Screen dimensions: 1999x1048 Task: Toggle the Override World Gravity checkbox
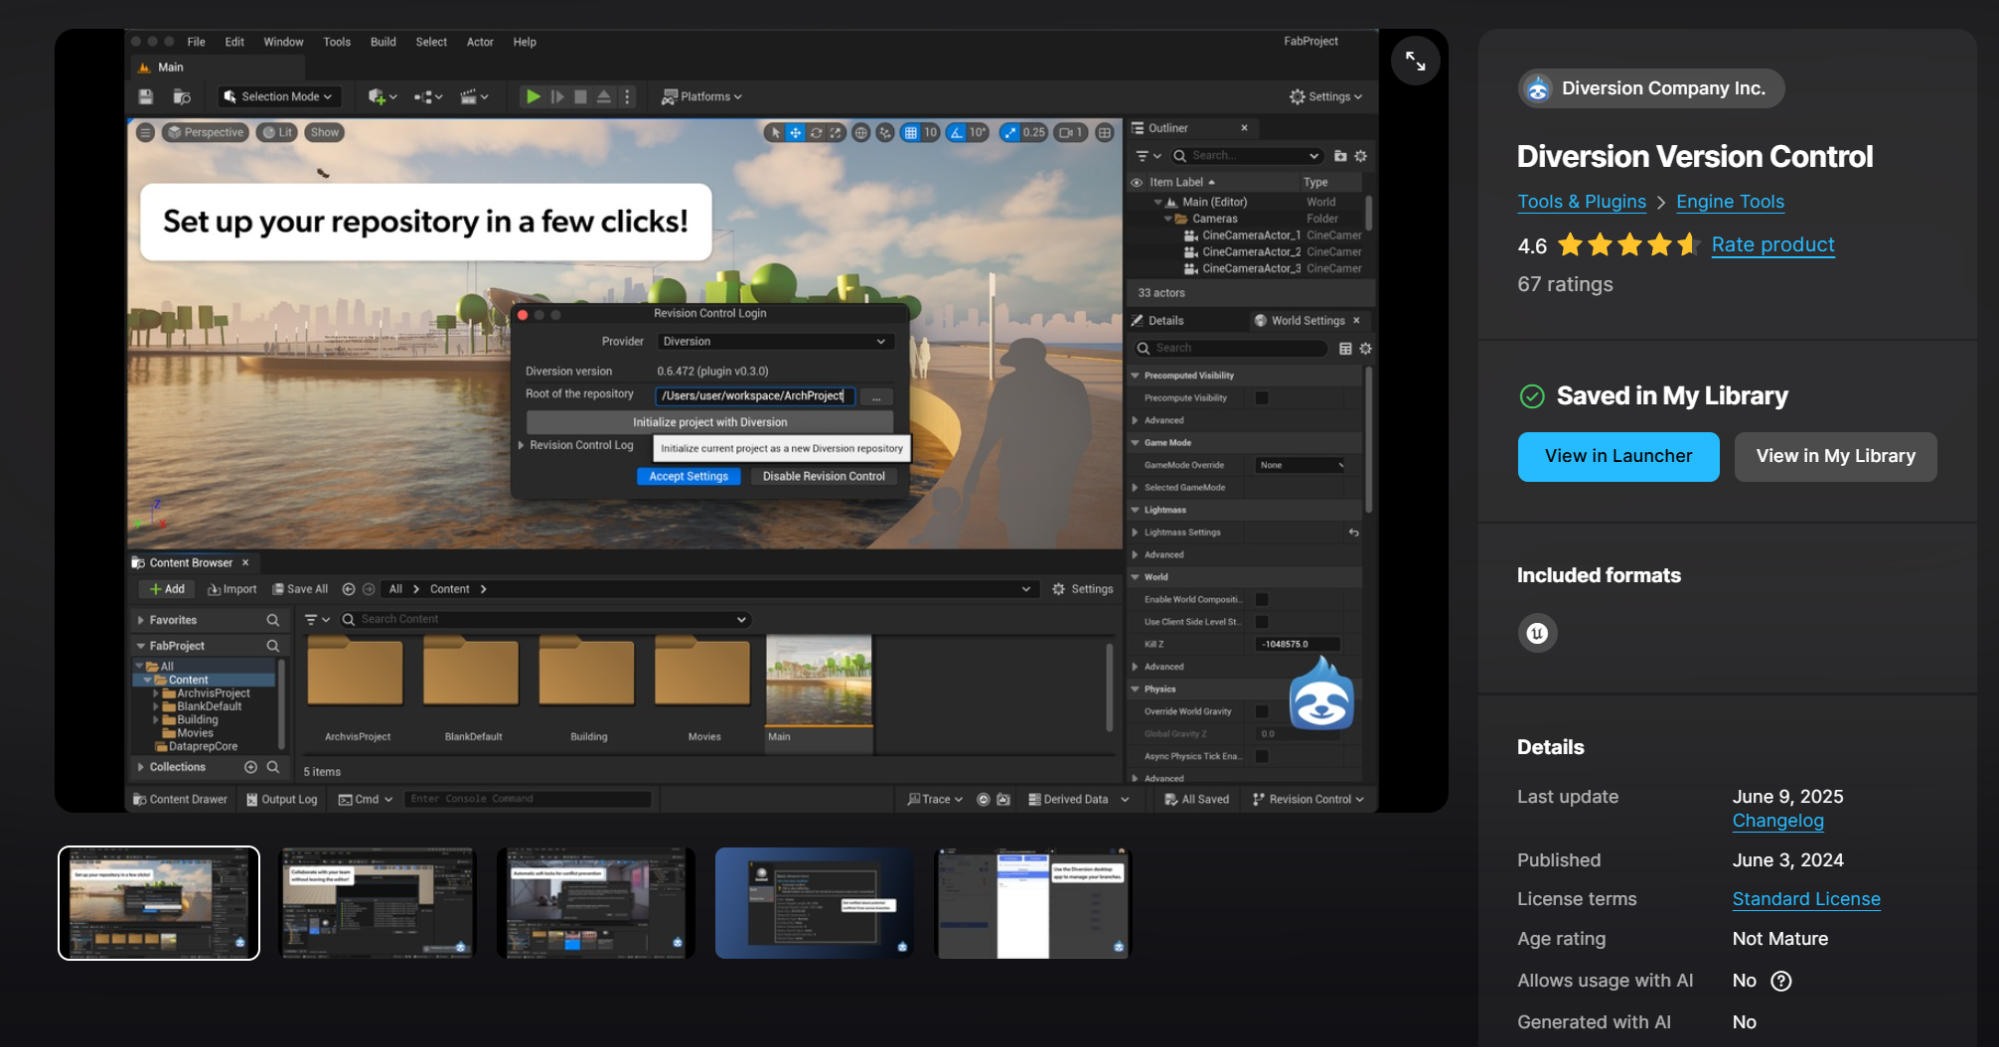click(1262, 712)
